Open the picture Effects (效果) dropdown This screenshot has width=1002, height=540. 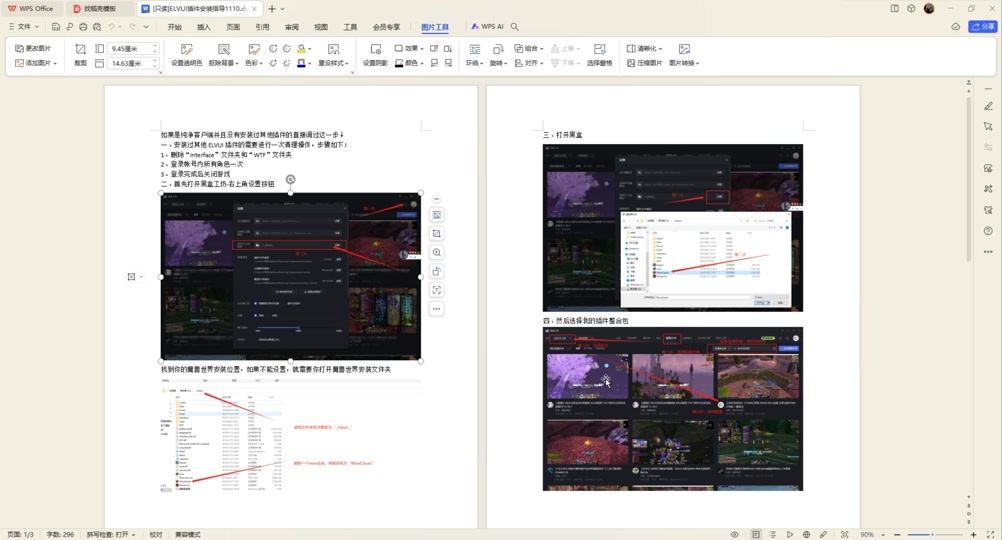pos(409,49)
